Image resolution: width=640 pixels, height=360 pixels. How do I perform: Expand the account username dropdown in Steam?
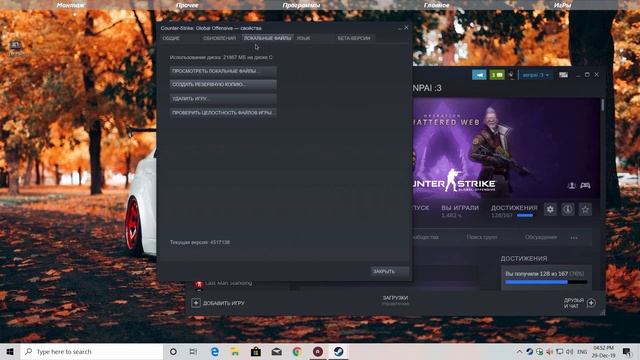536,75
